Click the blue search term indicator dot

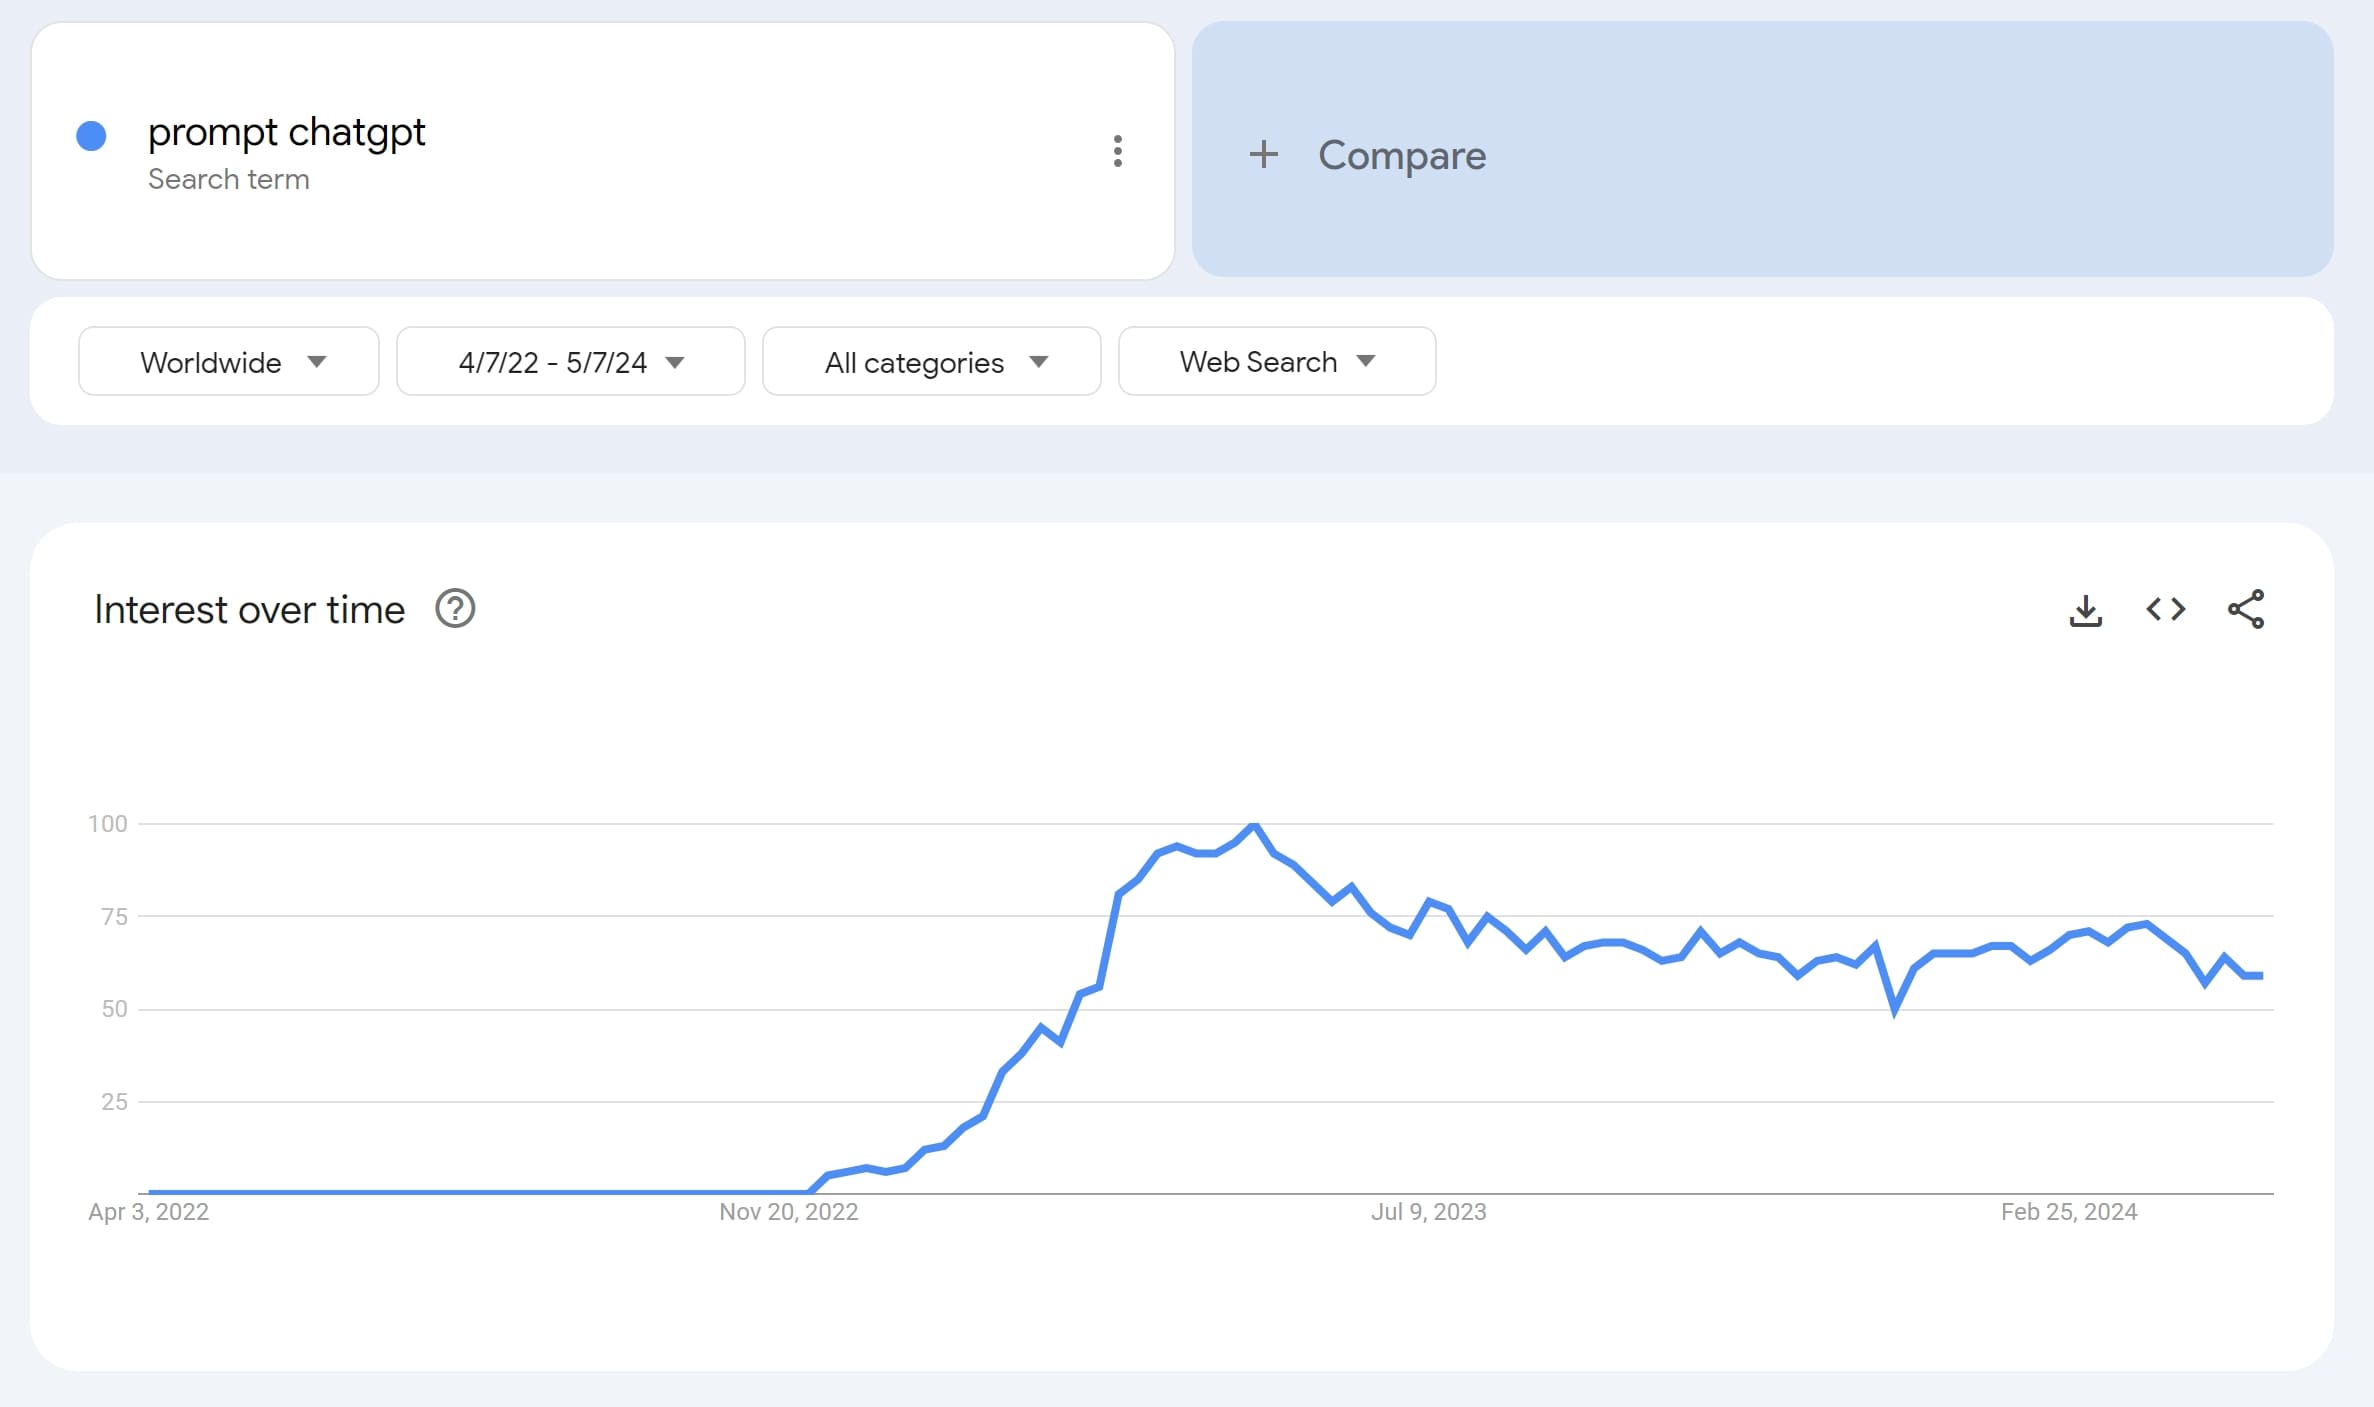click(91, 135)
